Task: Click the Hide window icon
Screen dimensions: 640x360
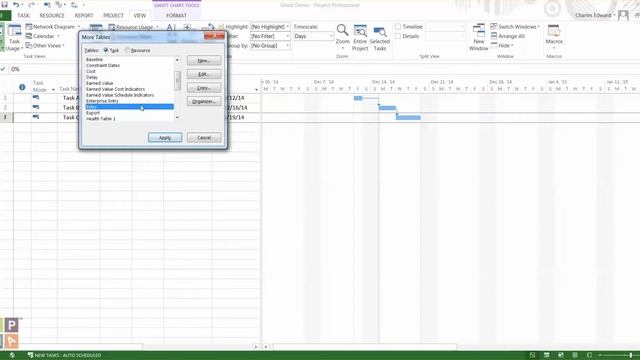Action: [494, 45]
